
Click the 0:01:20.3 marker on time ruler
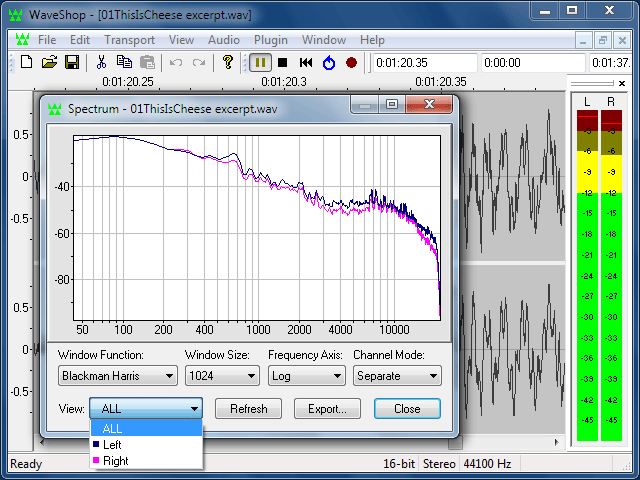[284, 82]
